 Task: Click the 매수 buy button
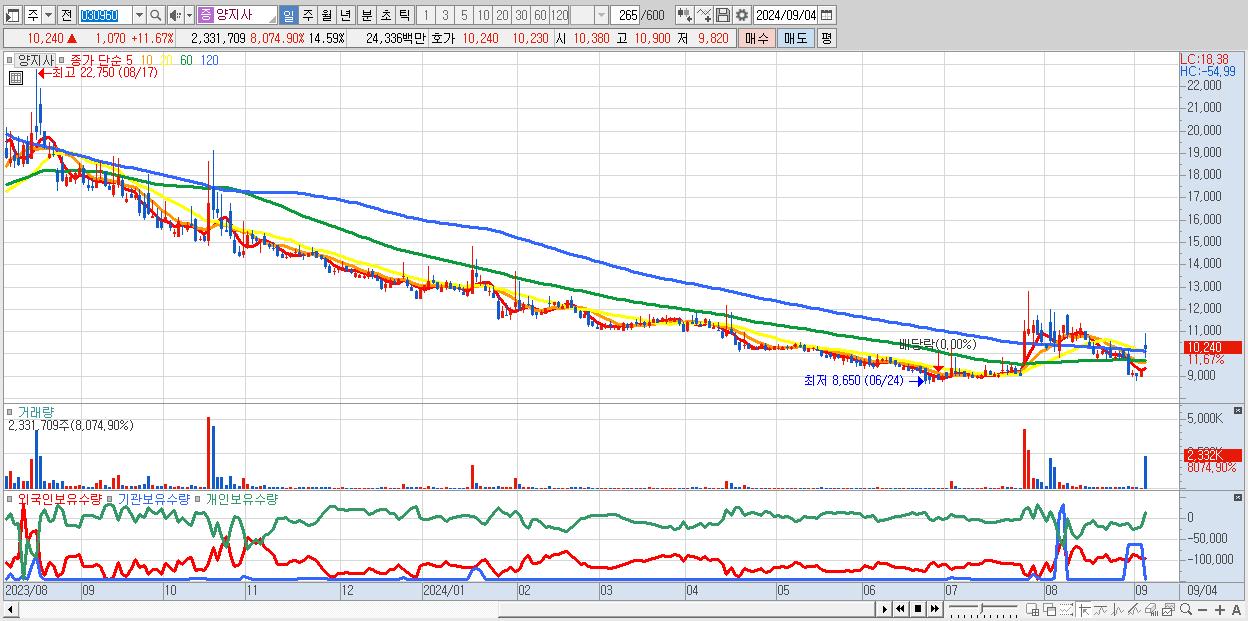click(x=757, y=38)
